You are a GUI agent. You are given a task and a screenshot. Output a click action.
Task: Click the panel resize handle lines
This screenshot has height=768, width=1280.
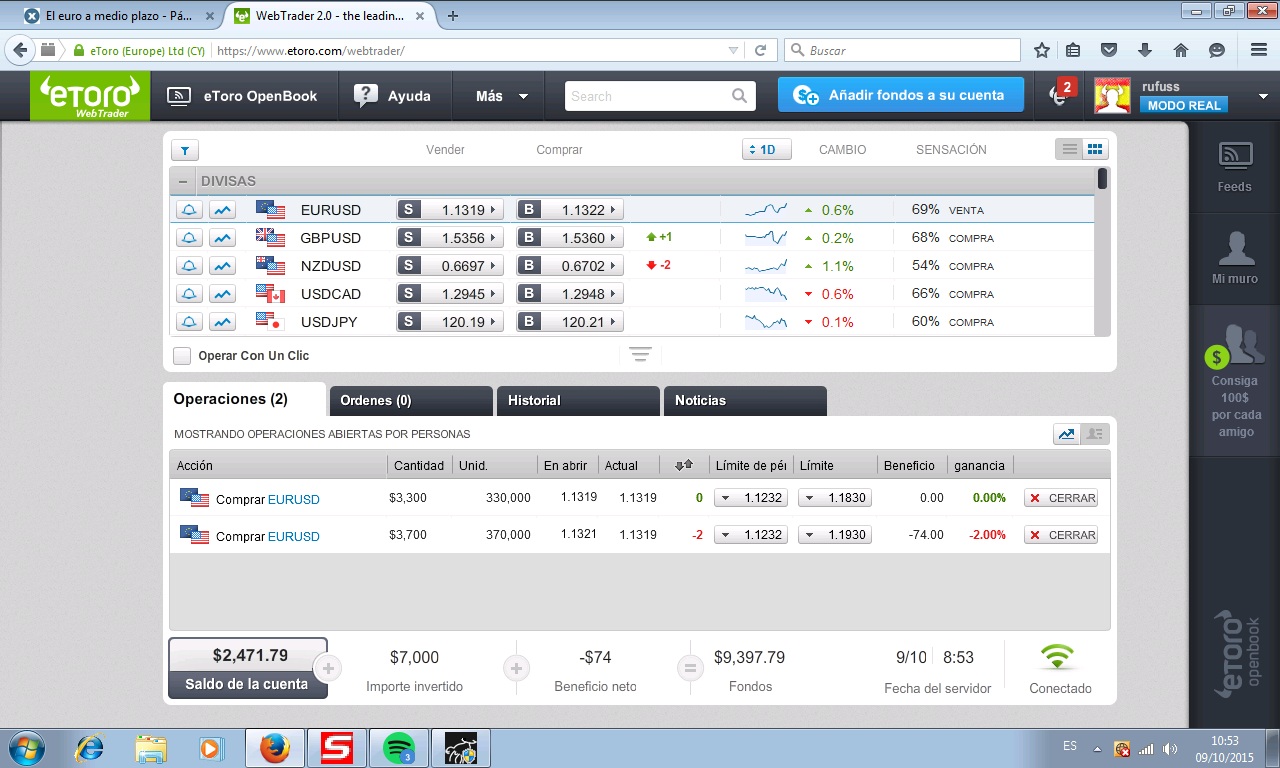pos(640,355)
